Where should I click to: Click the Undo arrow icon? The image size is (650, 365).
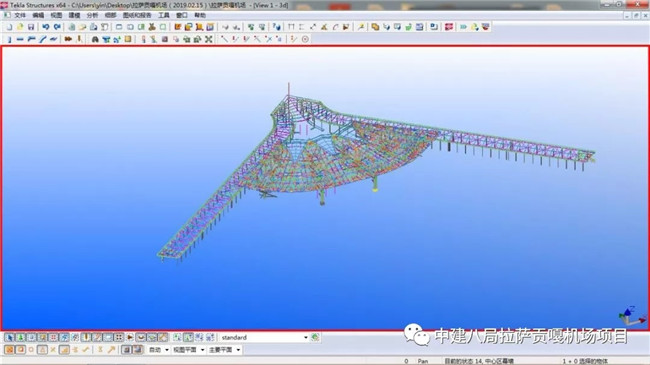click(46, 27)
